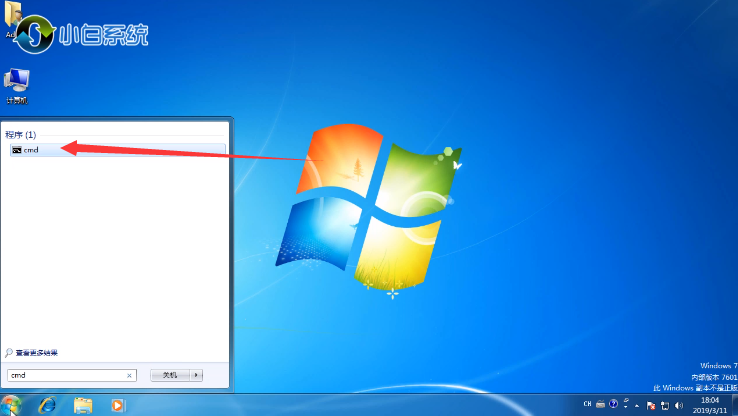Open the help icon on language bar
Viewport: 738px width, 416px height.
pos(613,404)
